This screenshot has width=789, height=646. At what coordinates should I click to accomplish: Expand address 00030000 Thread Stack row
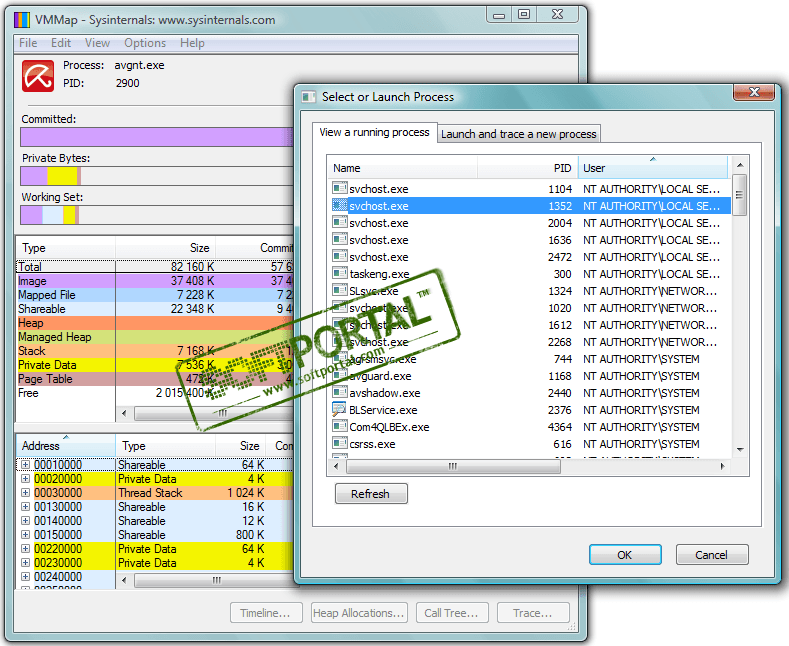click(x=25, y=493)
